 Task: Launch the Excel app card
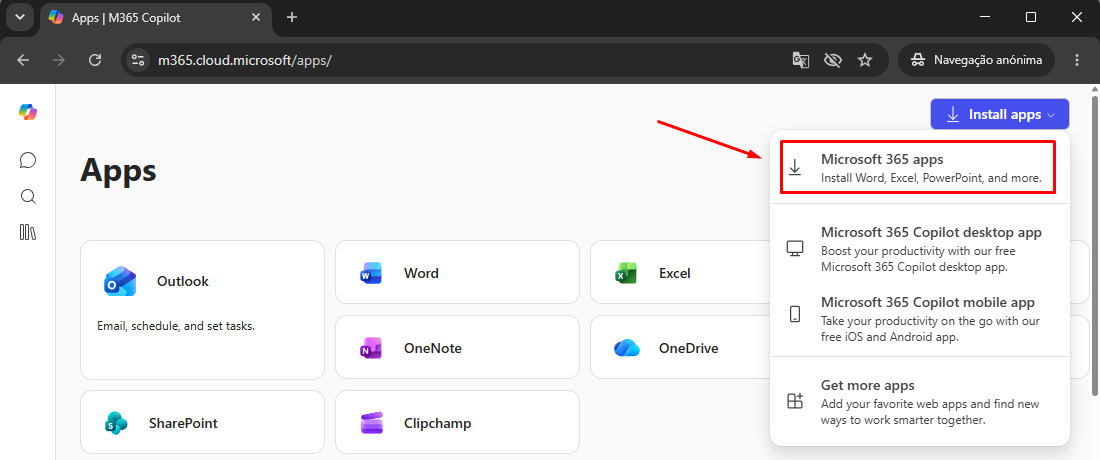tap(678, 273)
